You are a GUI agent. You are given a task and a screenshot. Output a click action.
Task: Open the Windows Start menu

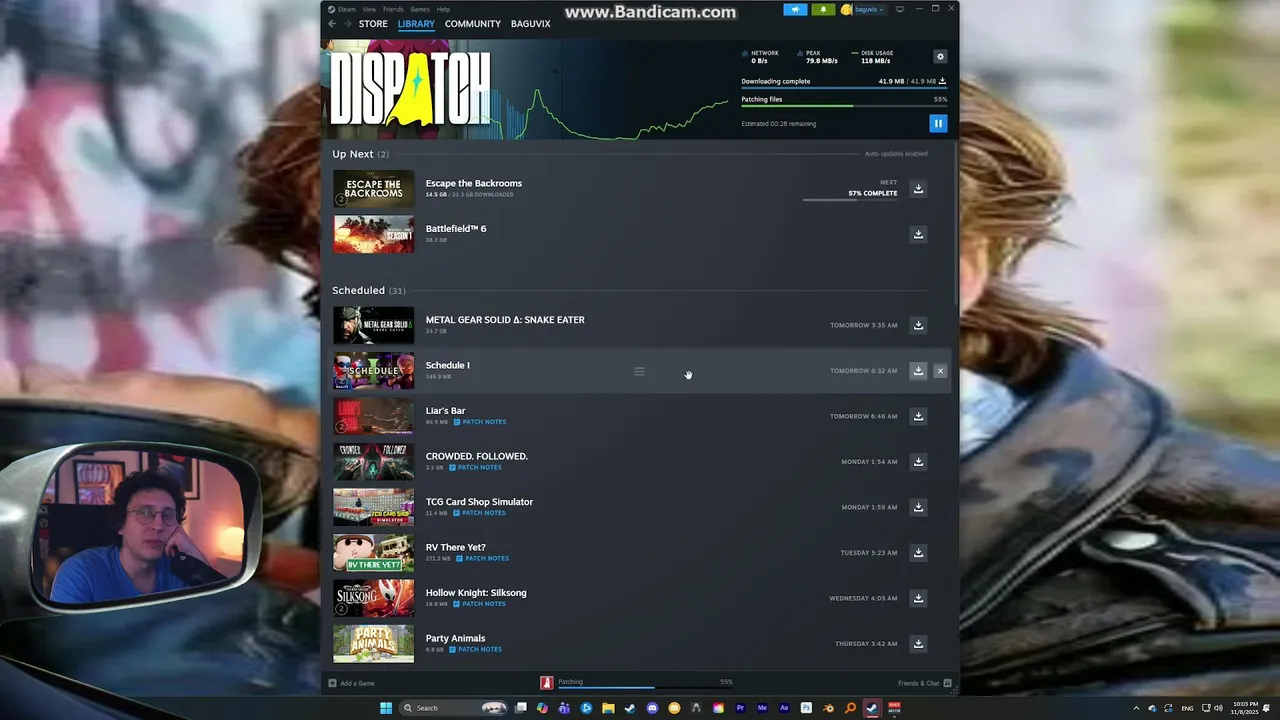pos(386,708)
